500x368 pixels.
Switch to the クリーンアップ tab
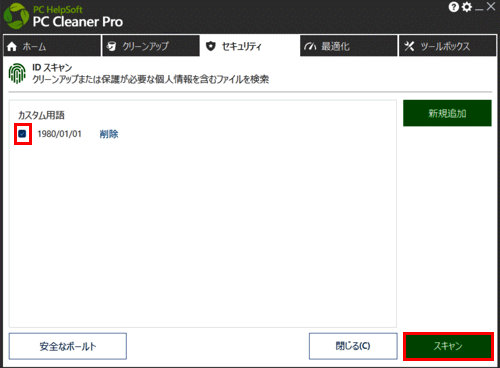point(151,46)
